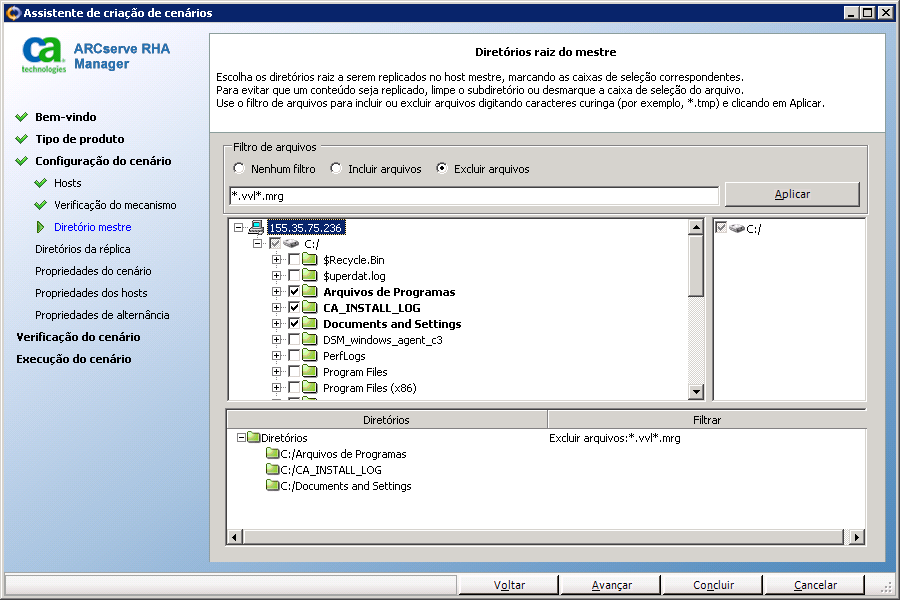Expand the $Recycle.Bin folder node
The width and height of the screenshot is (900, 600).
click(x=277, y=260)
